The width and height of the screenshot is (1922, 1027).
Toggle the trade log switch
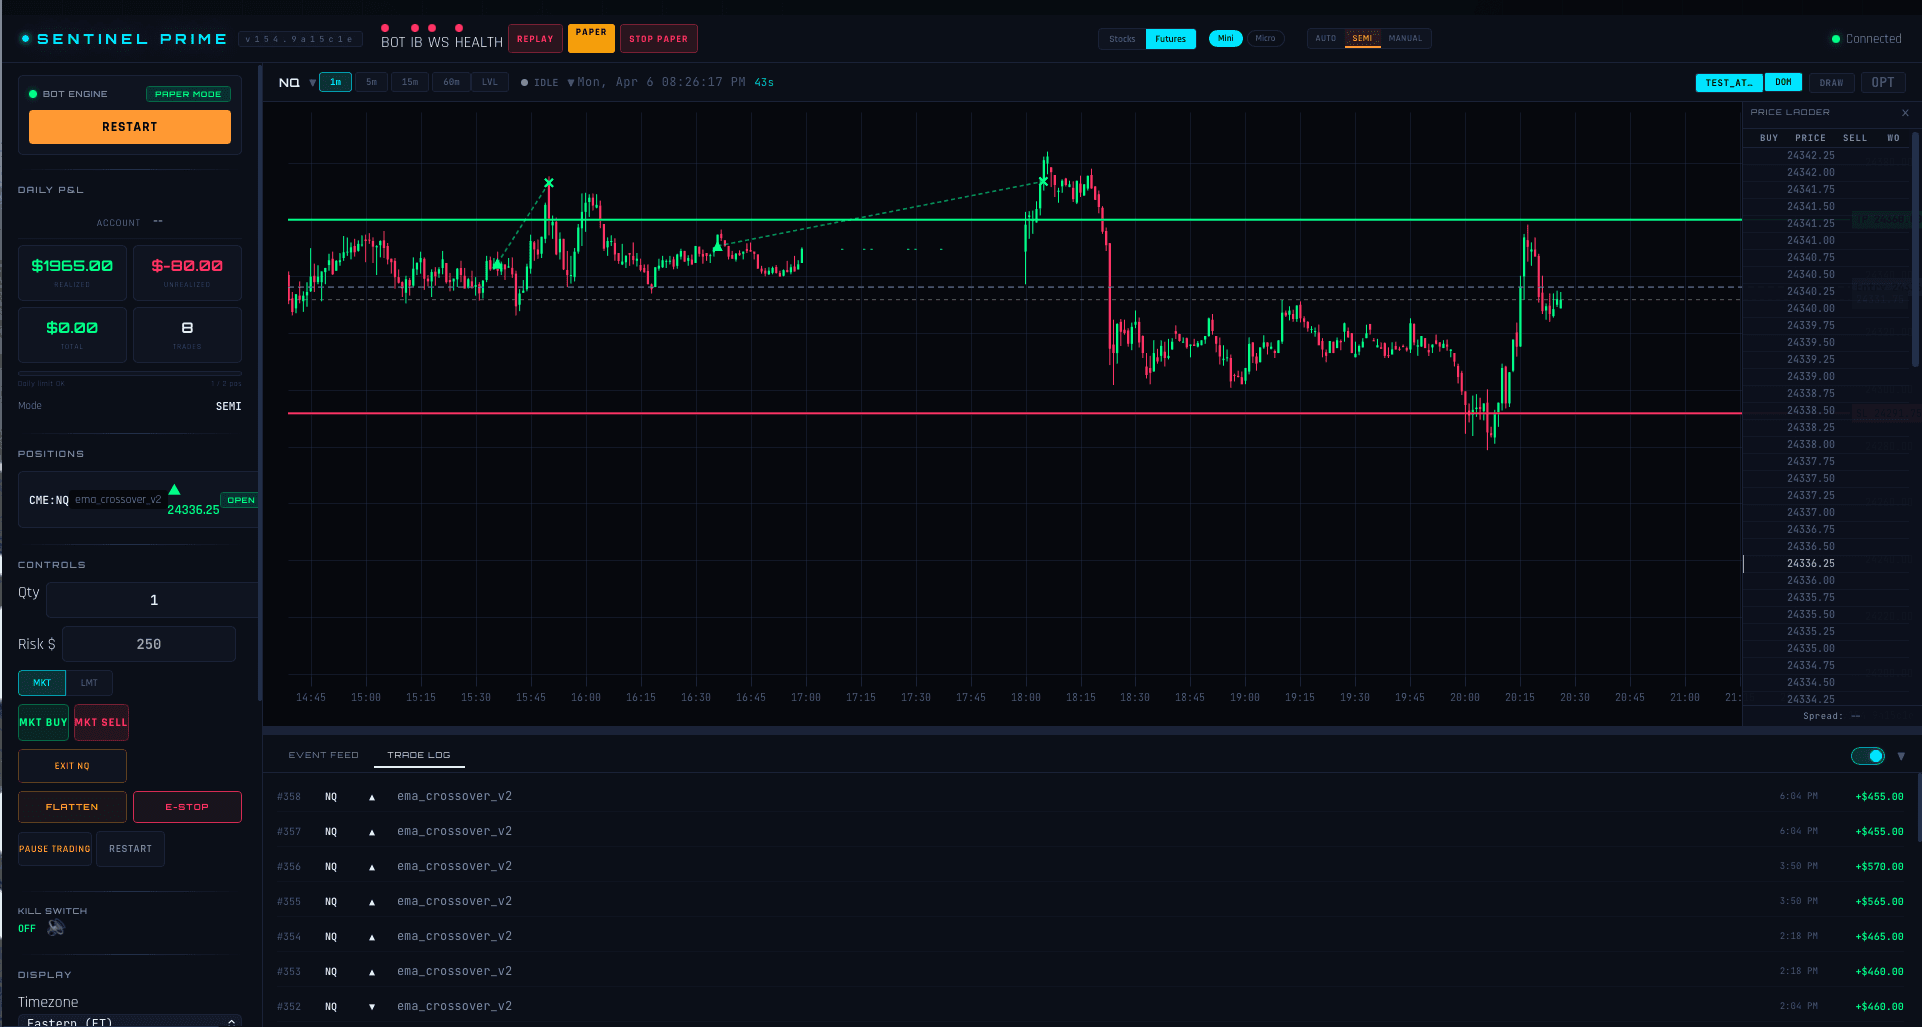coord(1868,756)
